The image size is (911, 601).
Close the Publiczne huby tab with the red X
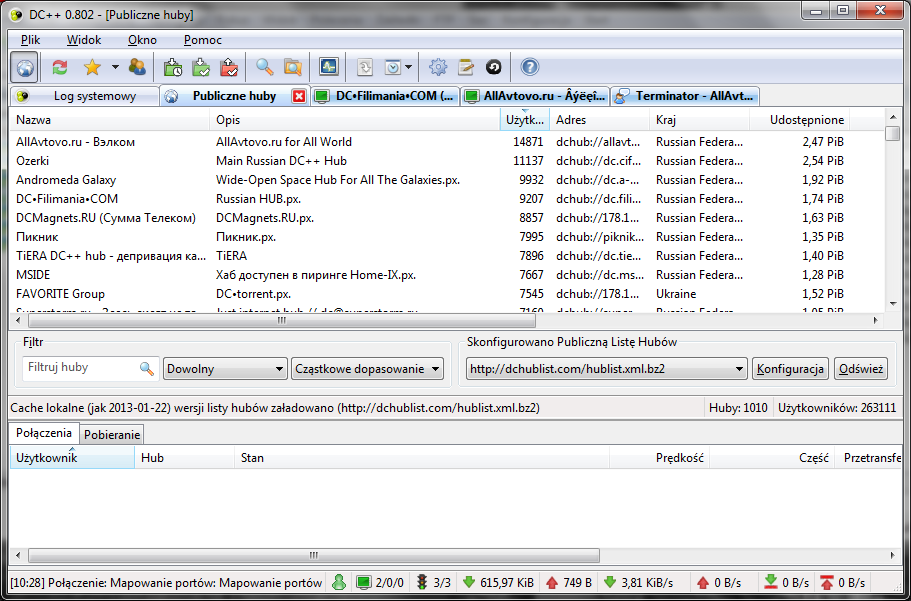click(x=299, y=96)
